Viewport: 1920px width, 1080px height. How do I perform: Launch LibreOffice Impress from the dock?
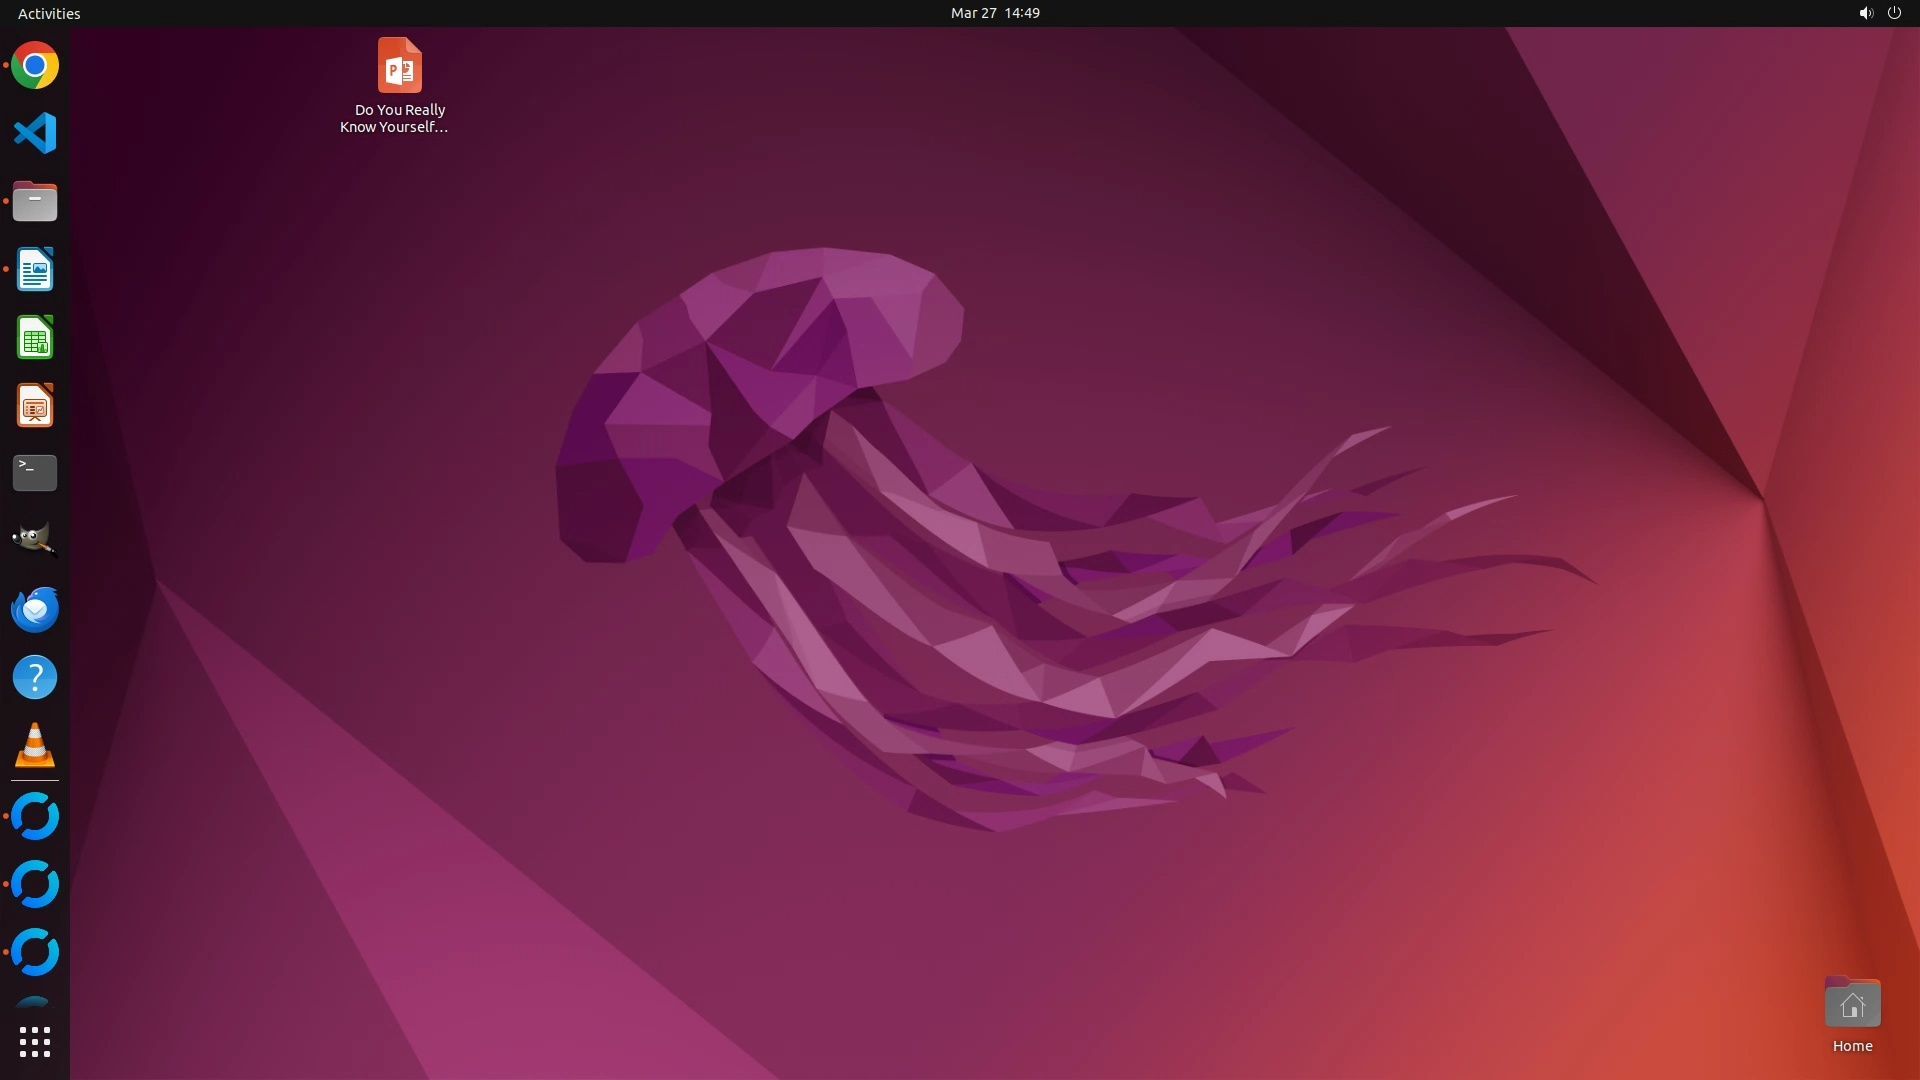pos(35,406)
